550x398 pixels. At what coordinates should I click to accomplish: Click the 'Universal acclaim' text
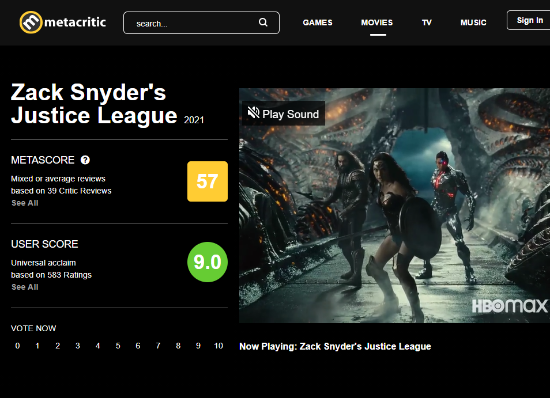pyautogui.click(x=43, y=263)
